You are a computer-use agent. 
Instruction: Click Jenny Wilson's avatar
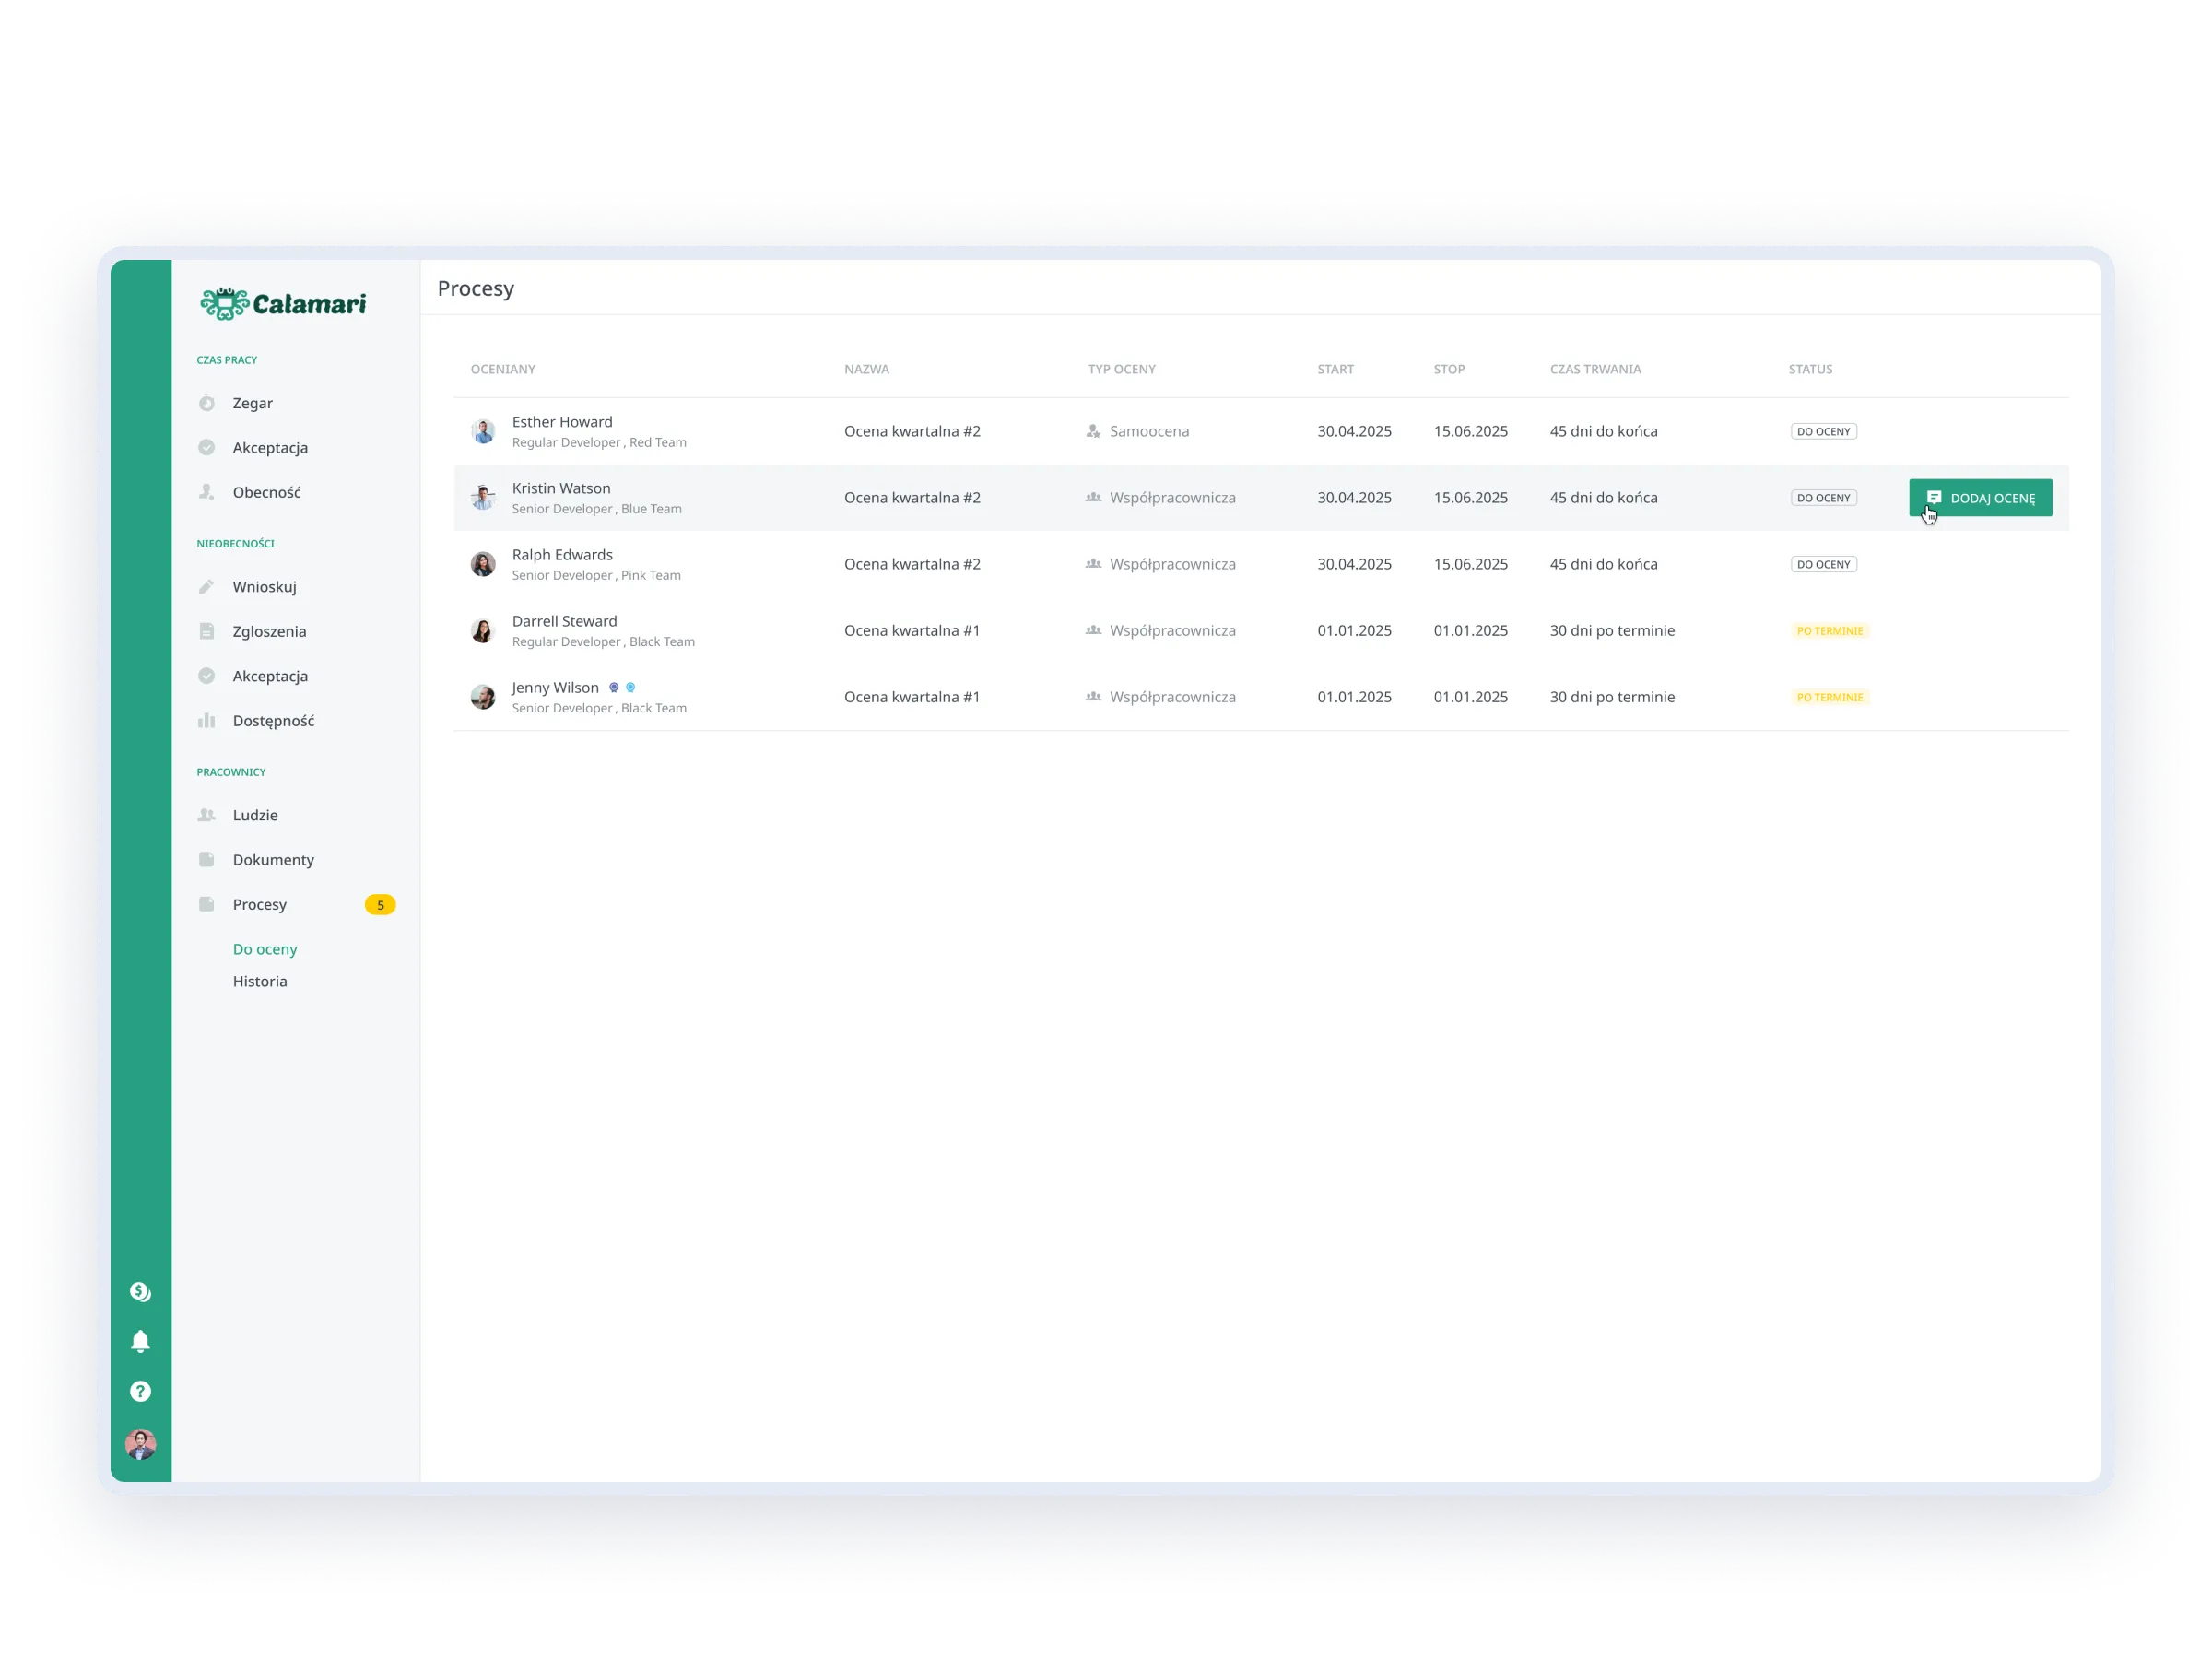click(483, 697)
